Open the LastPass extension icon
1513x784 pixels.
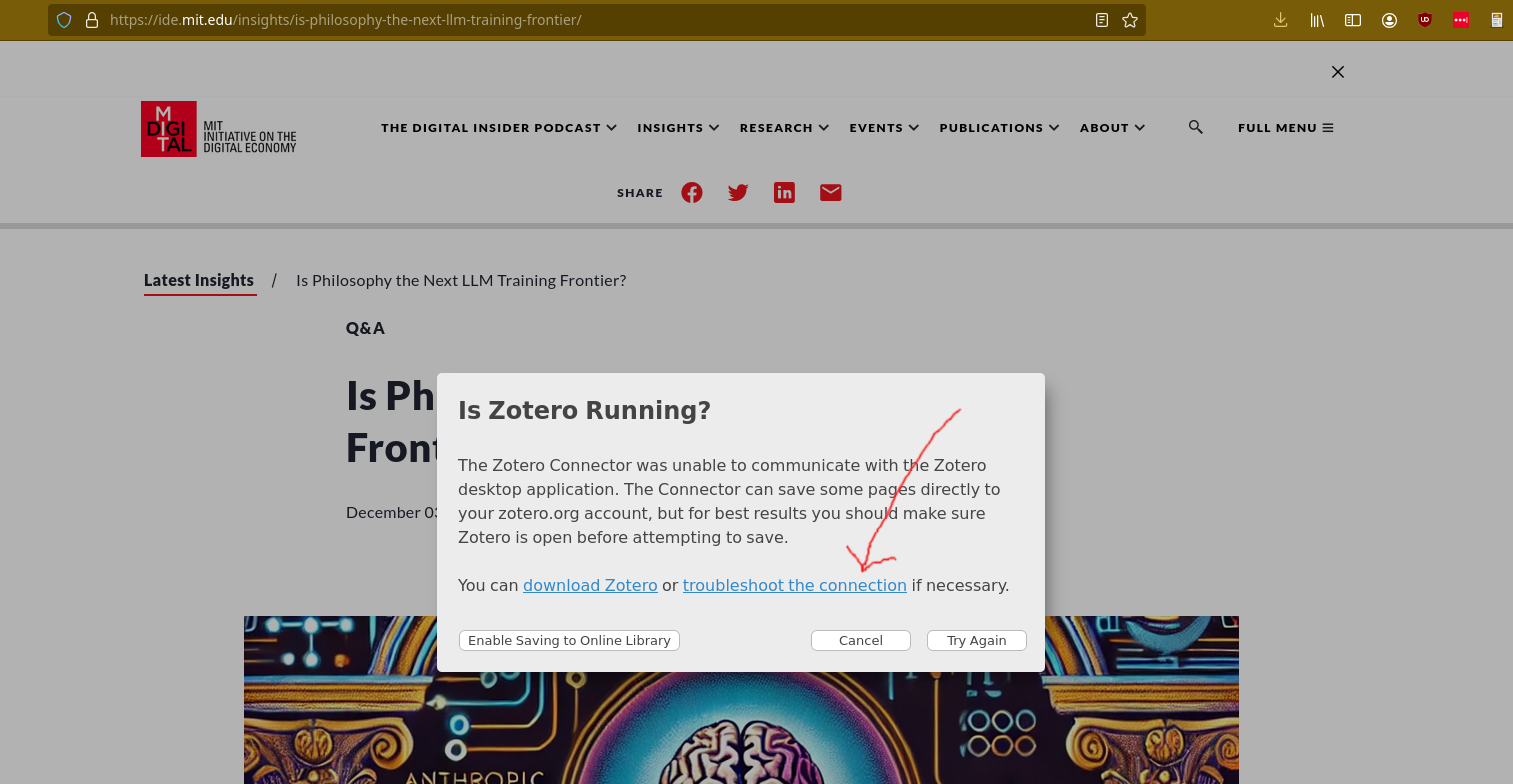[x=1461, y=20]
